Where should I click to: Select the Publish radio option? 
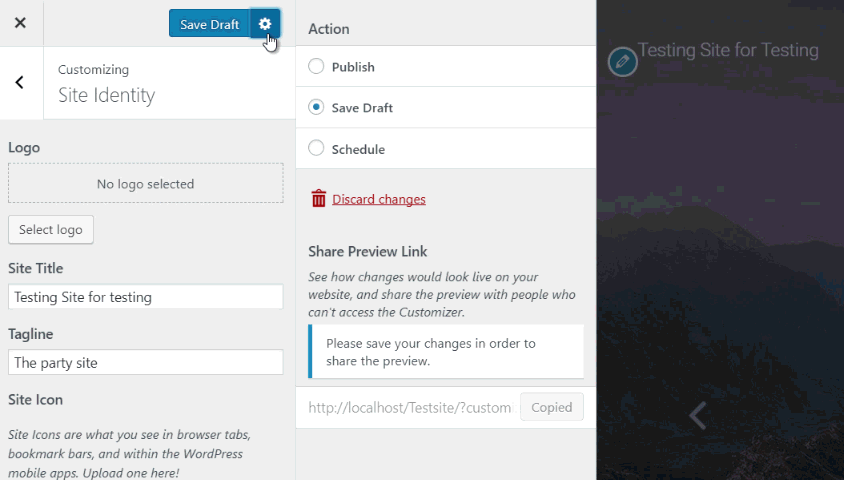(x=316, y=66)
